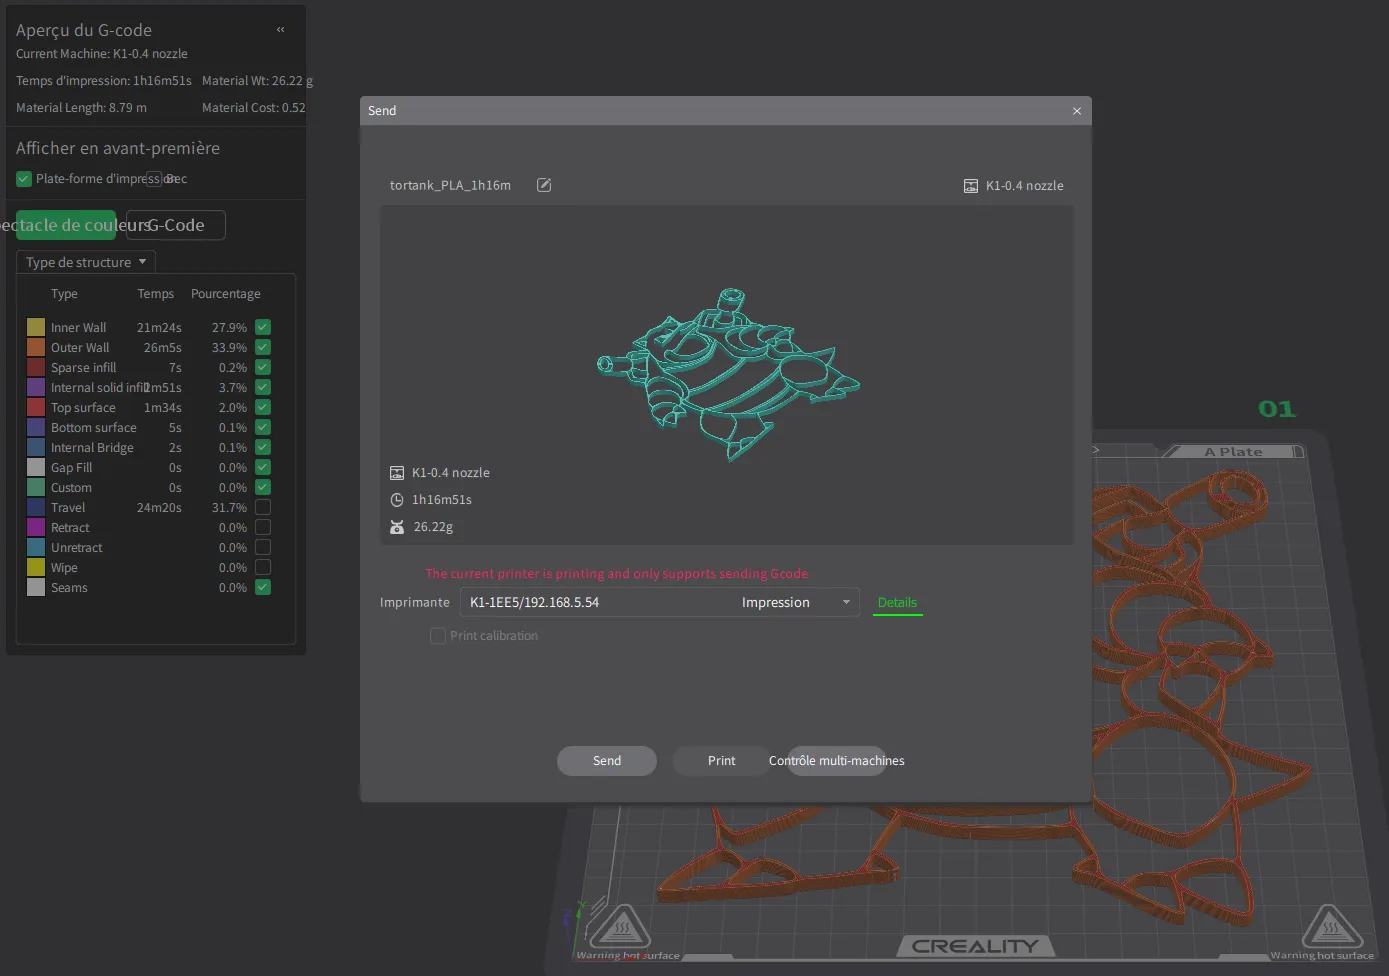This screenshot has width=1389, height=976.
Task: Click the plate 01 number label
Action: [x=1276, y=409]
